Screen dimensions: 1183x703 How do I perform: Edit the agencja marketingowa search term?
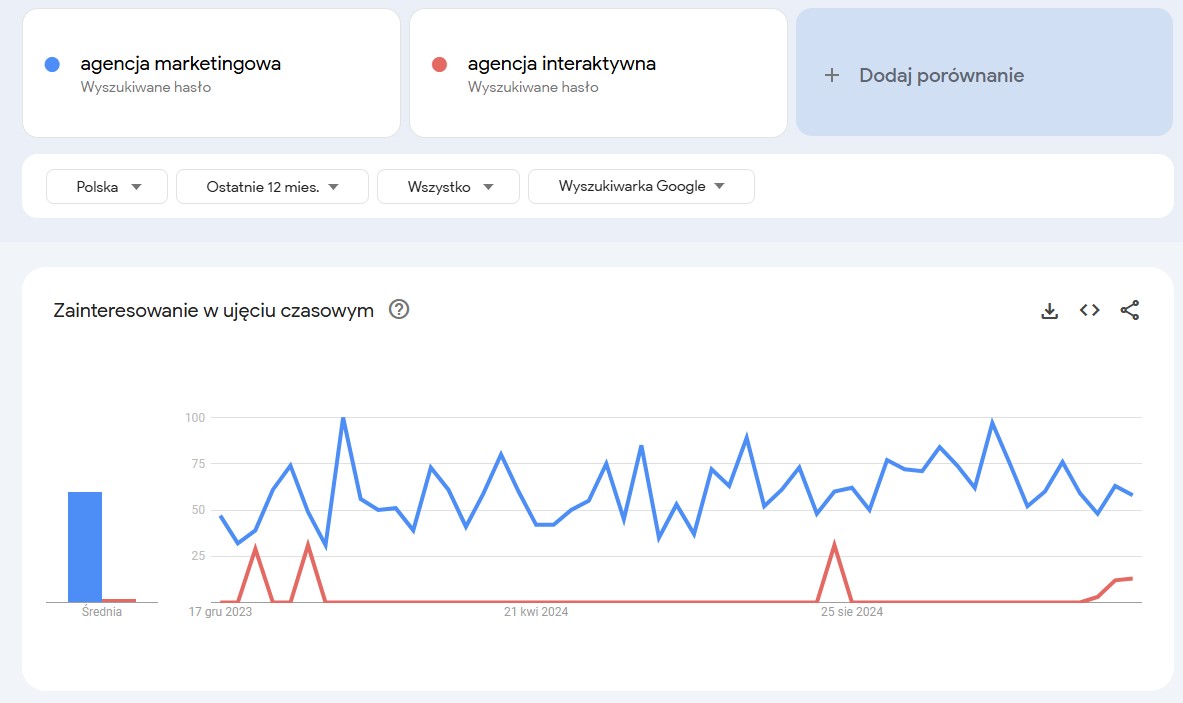click(180, 64)
